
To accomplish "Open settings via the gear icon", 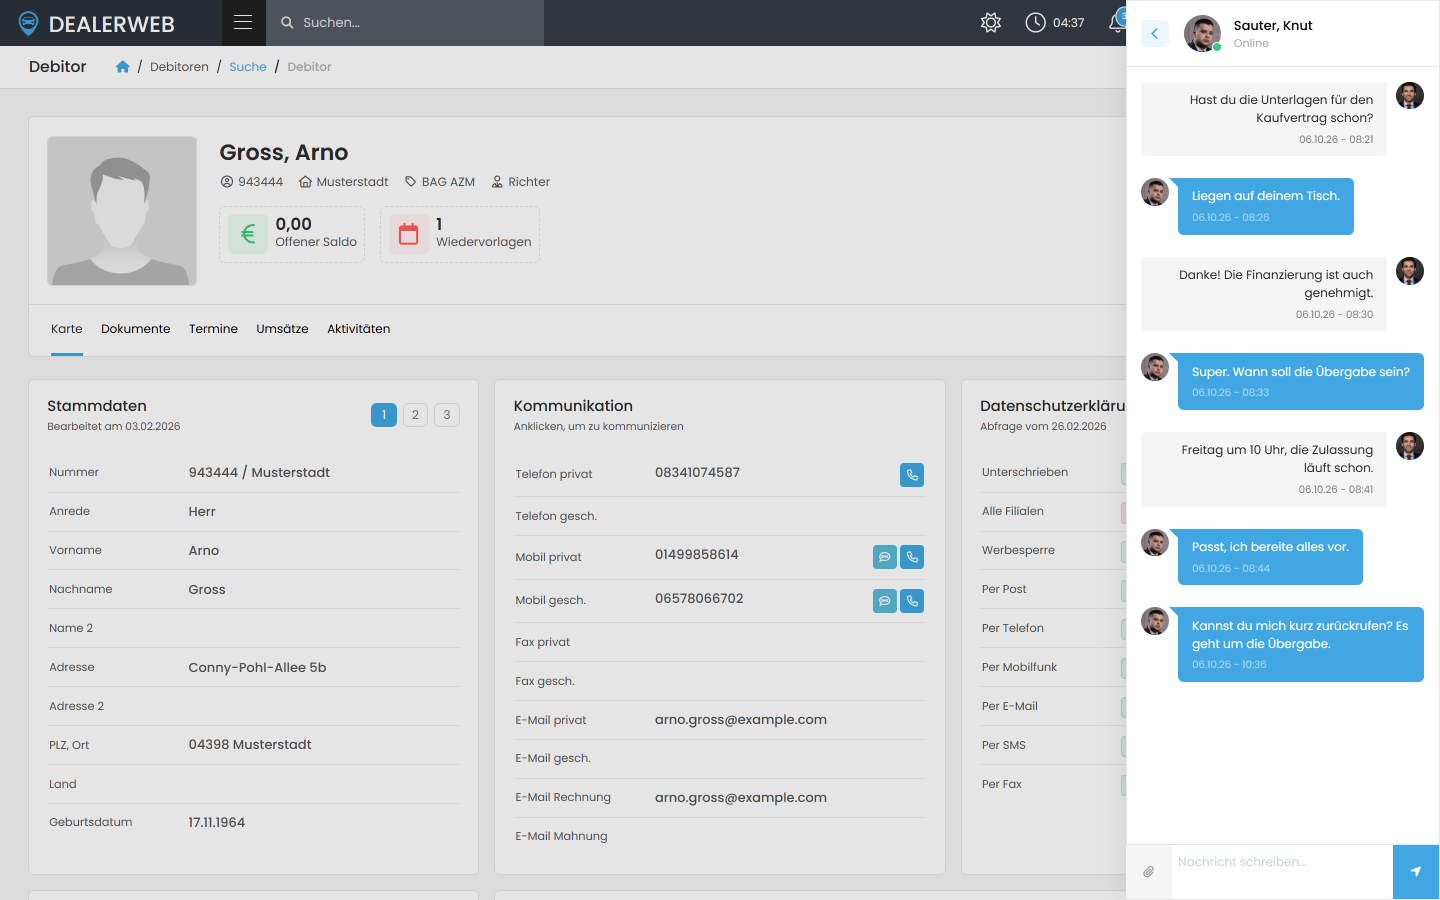I will (x=991, y=22).
